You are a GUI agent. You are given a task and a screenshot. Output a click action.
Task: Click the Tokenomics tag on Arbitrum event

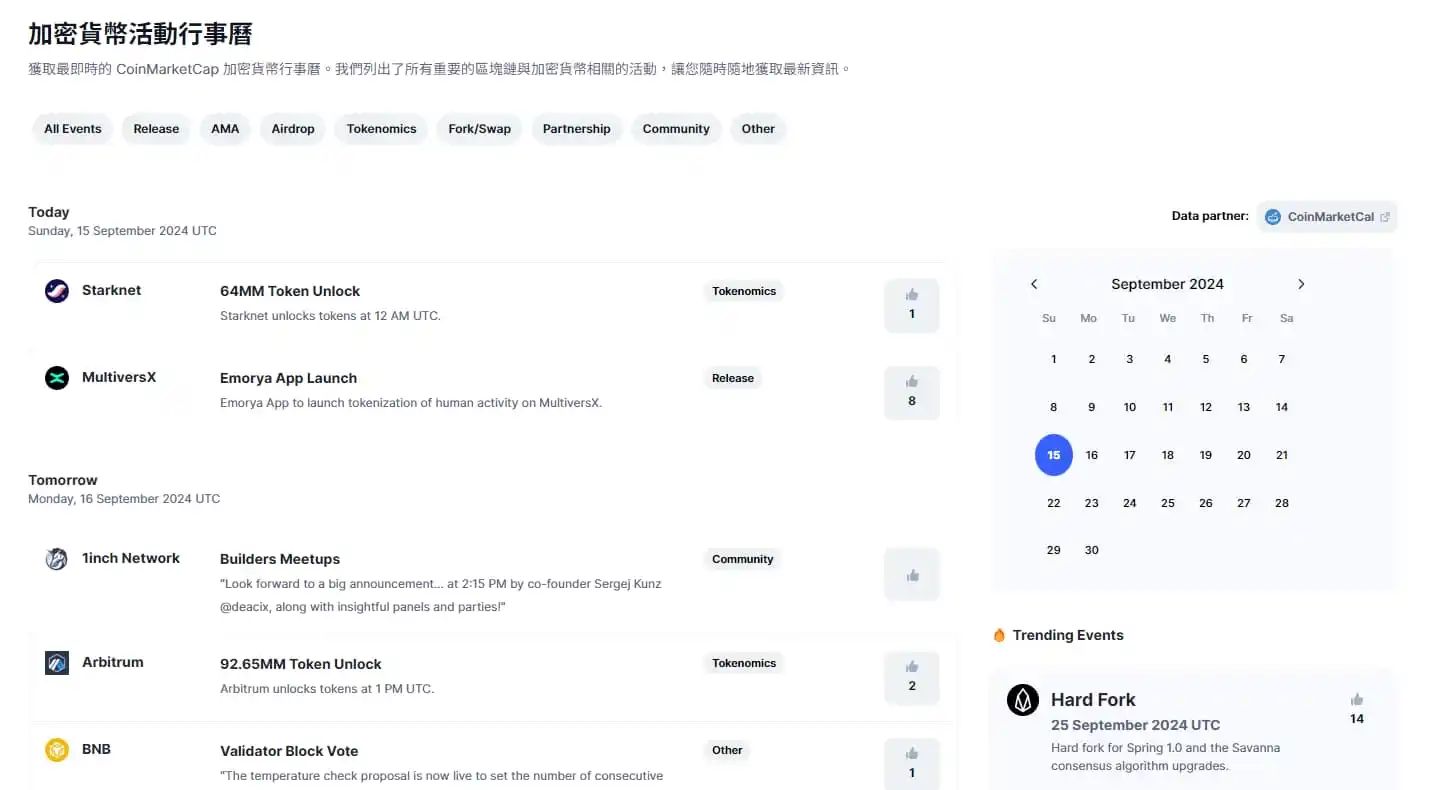pyautogui.click(x=744, y=663)
